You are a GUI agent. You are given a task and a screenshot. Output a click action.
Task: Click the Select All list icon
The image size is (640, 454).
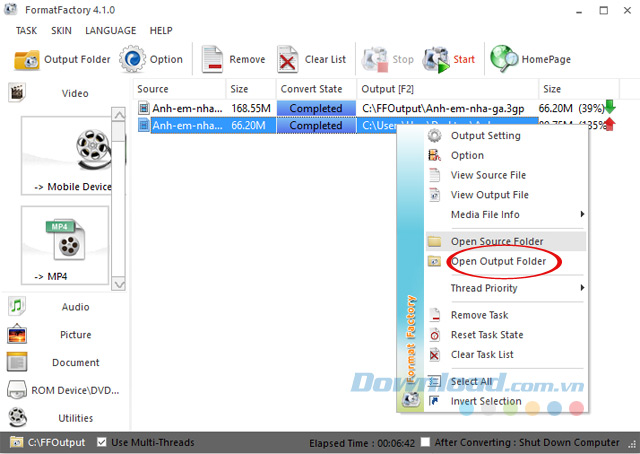coord(435,381)
